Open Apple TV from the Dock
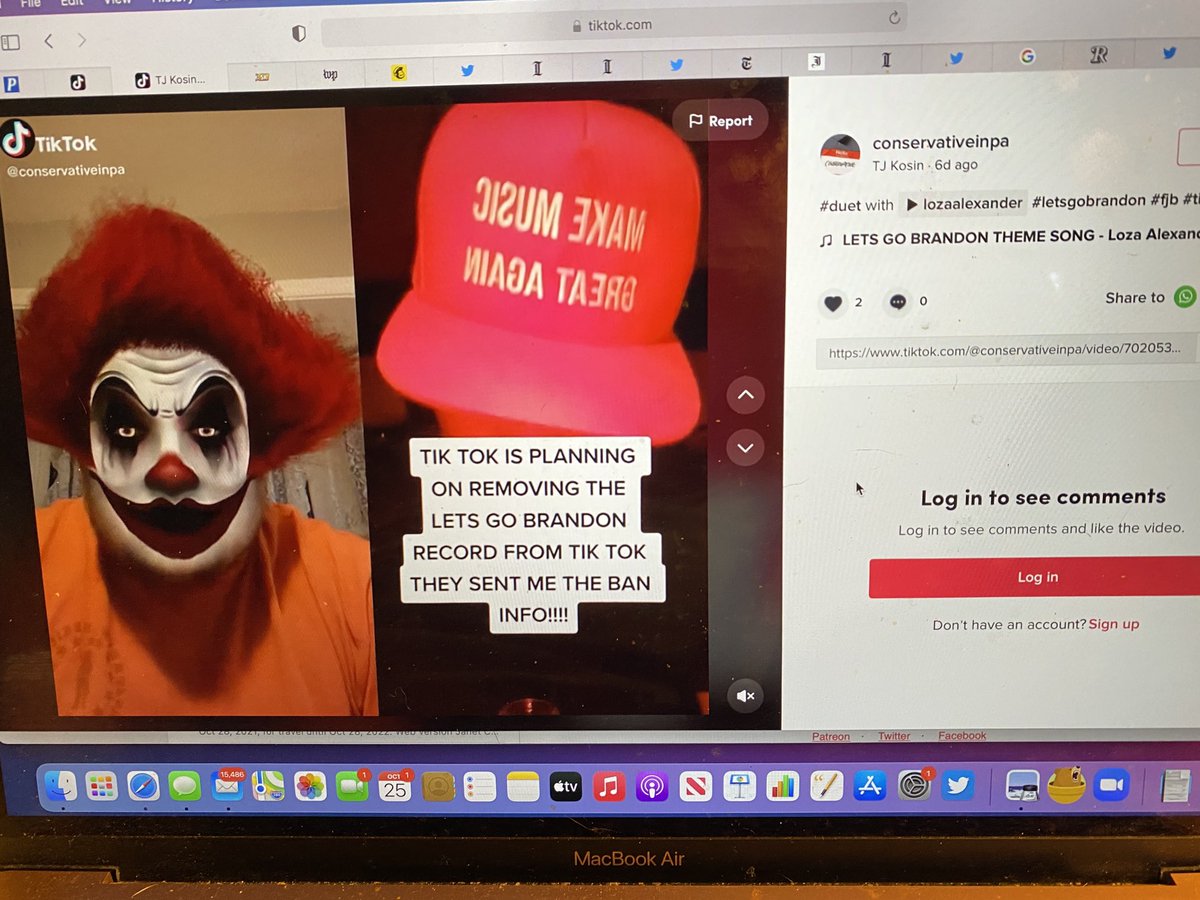 565,787
